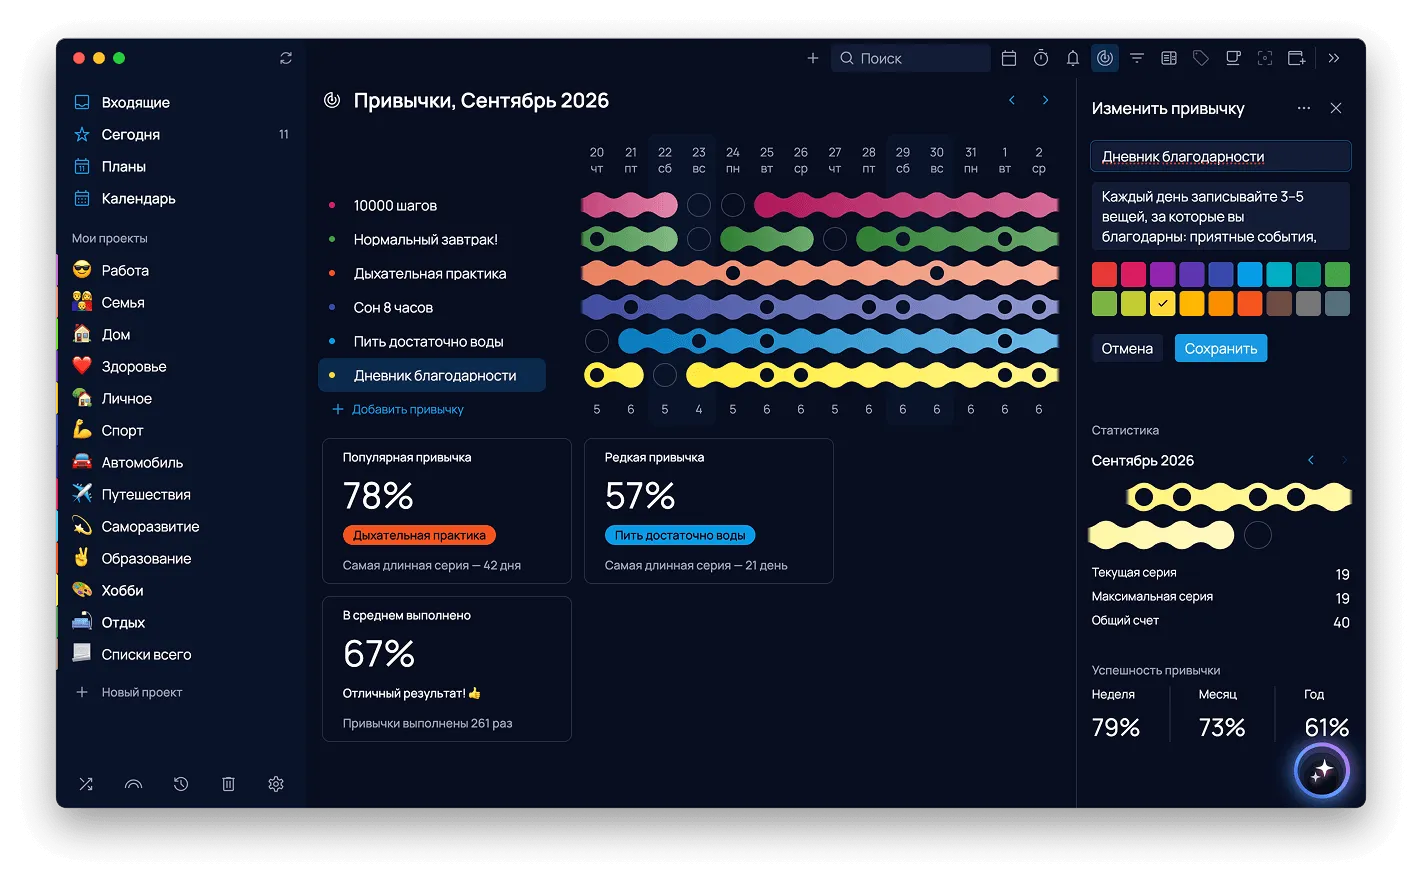
Task: Click Новый проект in the sidebar
Action: pos(130,692)
